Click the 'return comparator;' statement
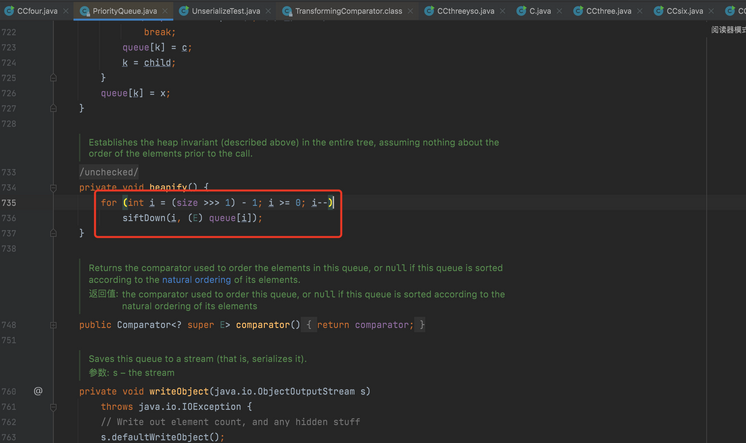Viewport: 746px width, 443px height. 365,325
